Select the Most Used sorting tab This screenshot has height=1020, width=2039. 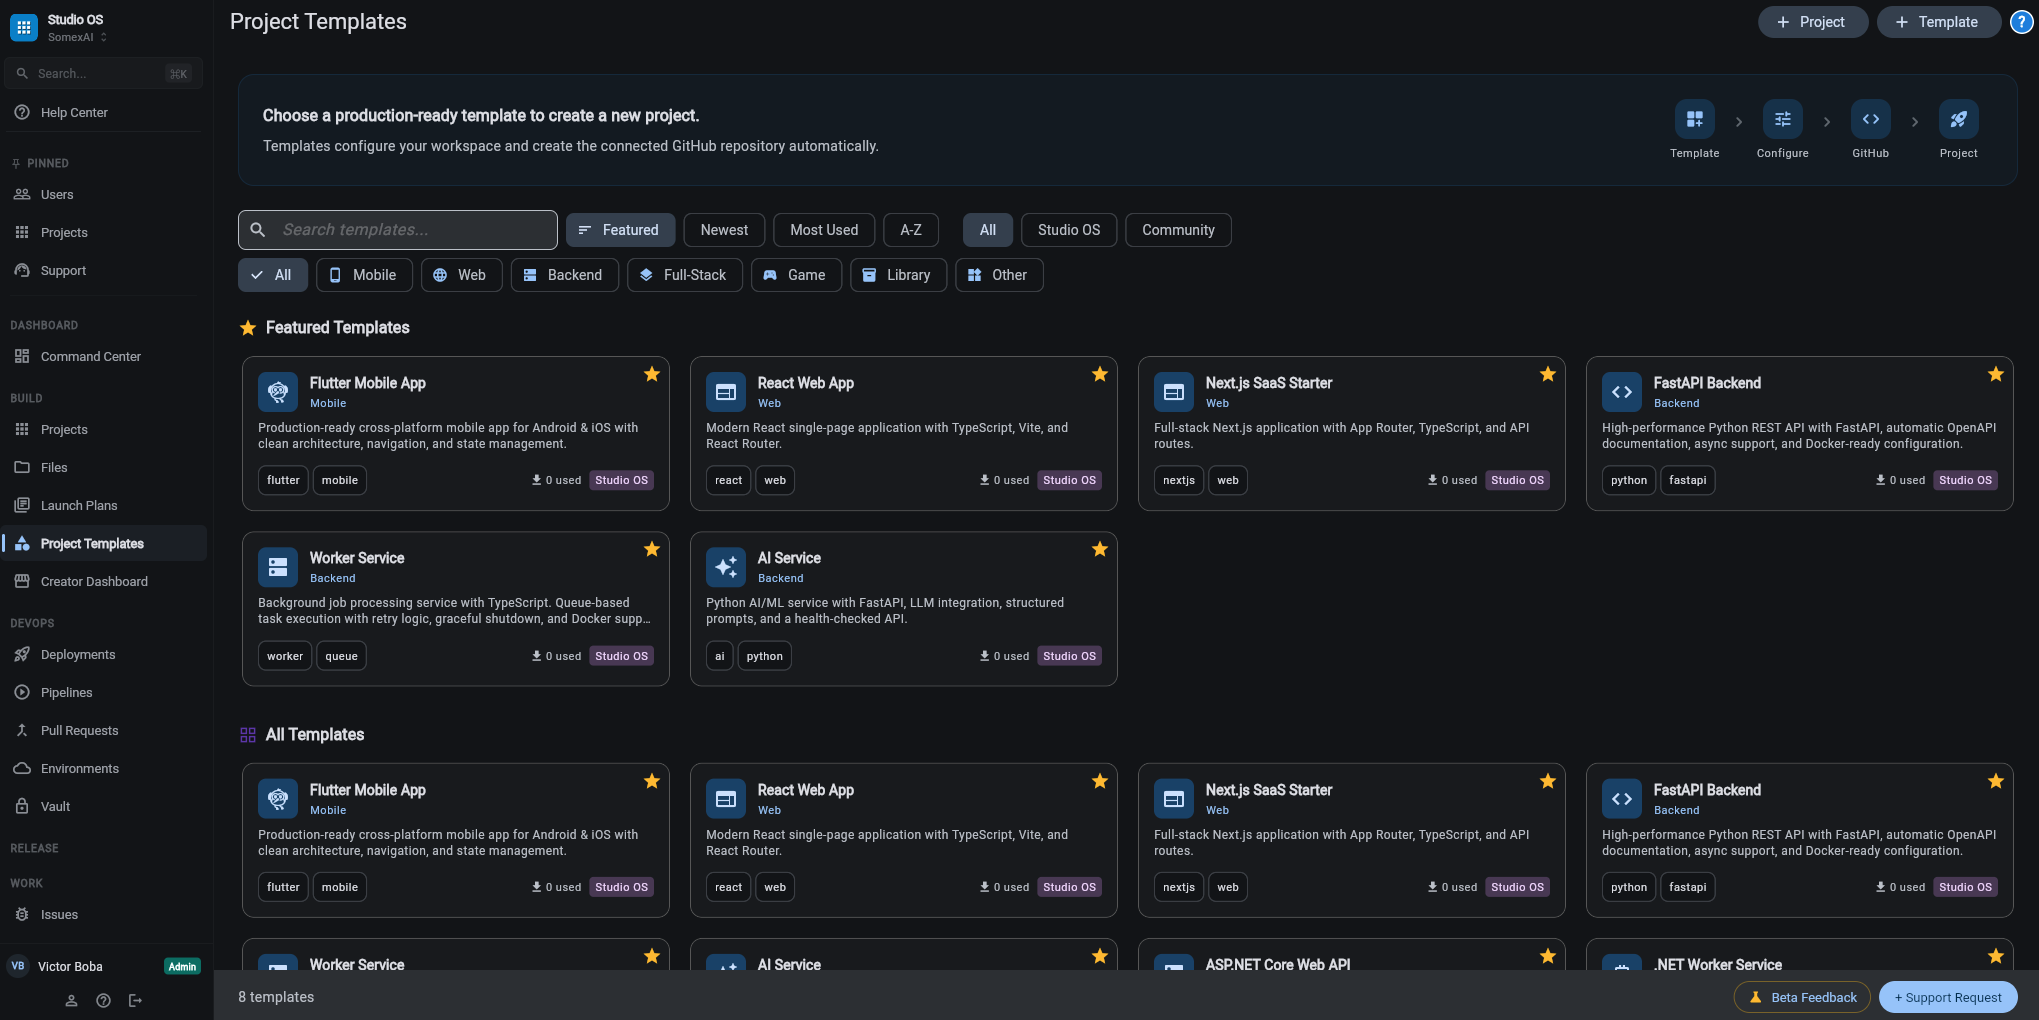[x=823, y=230]
